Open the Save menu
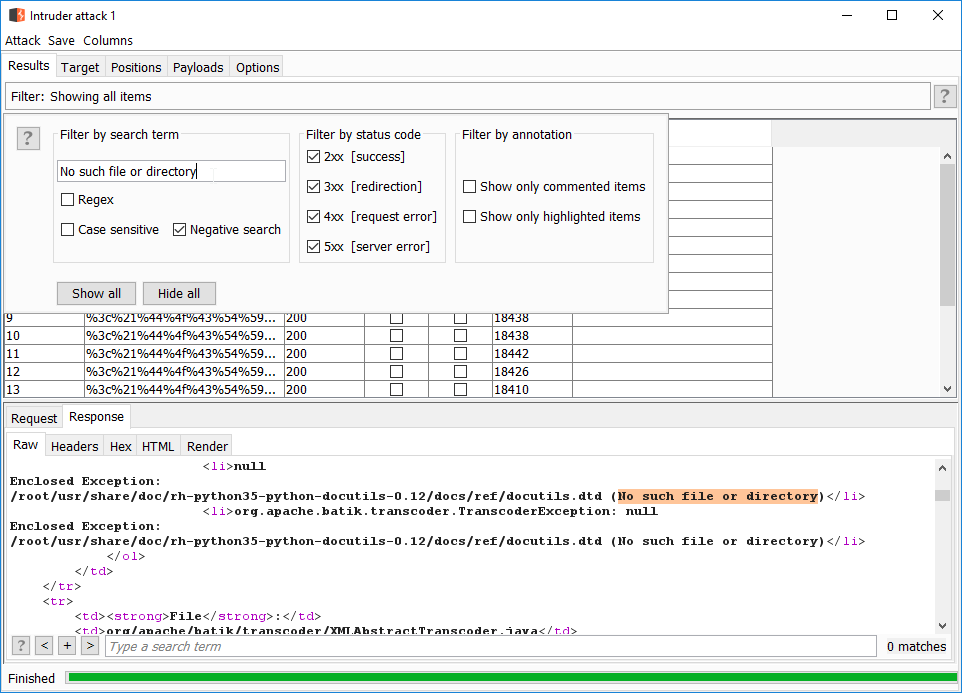Viewport: 962px width, 693px height. click(x=61, y=40)
